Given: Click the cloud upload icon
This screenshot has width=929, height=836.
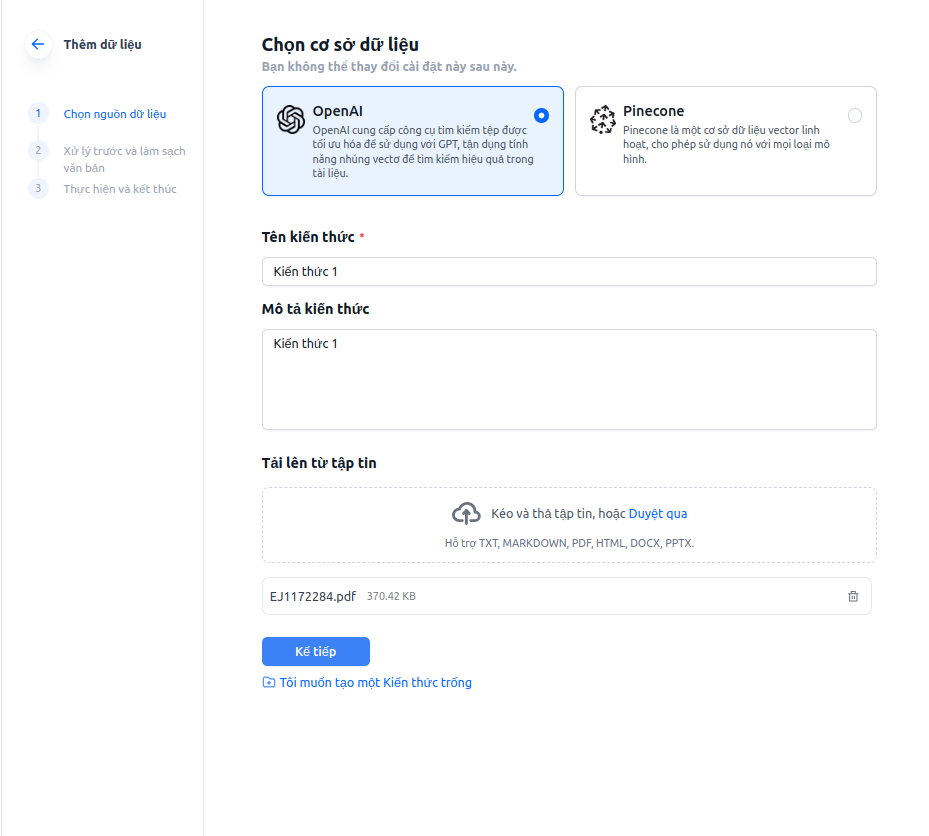Looking at the screenshot, I should [466, 514].
